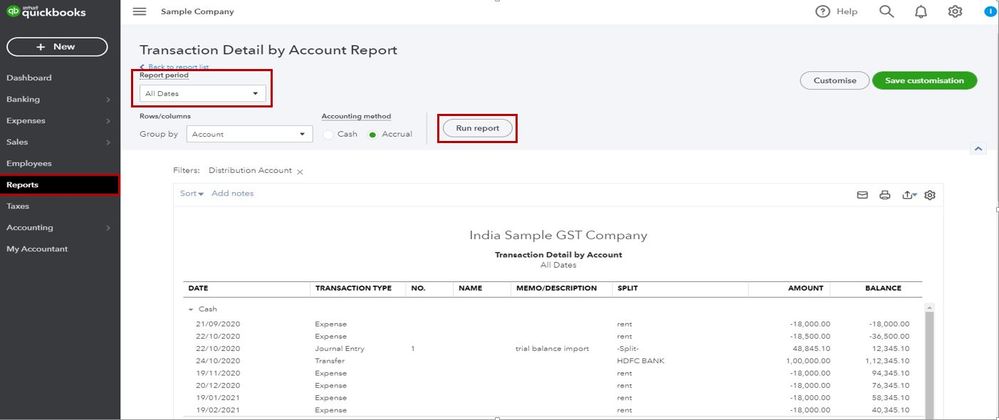Viewport: 999px width, 420px height.
Task: Click the Help question mark icon
Action: 823,12
